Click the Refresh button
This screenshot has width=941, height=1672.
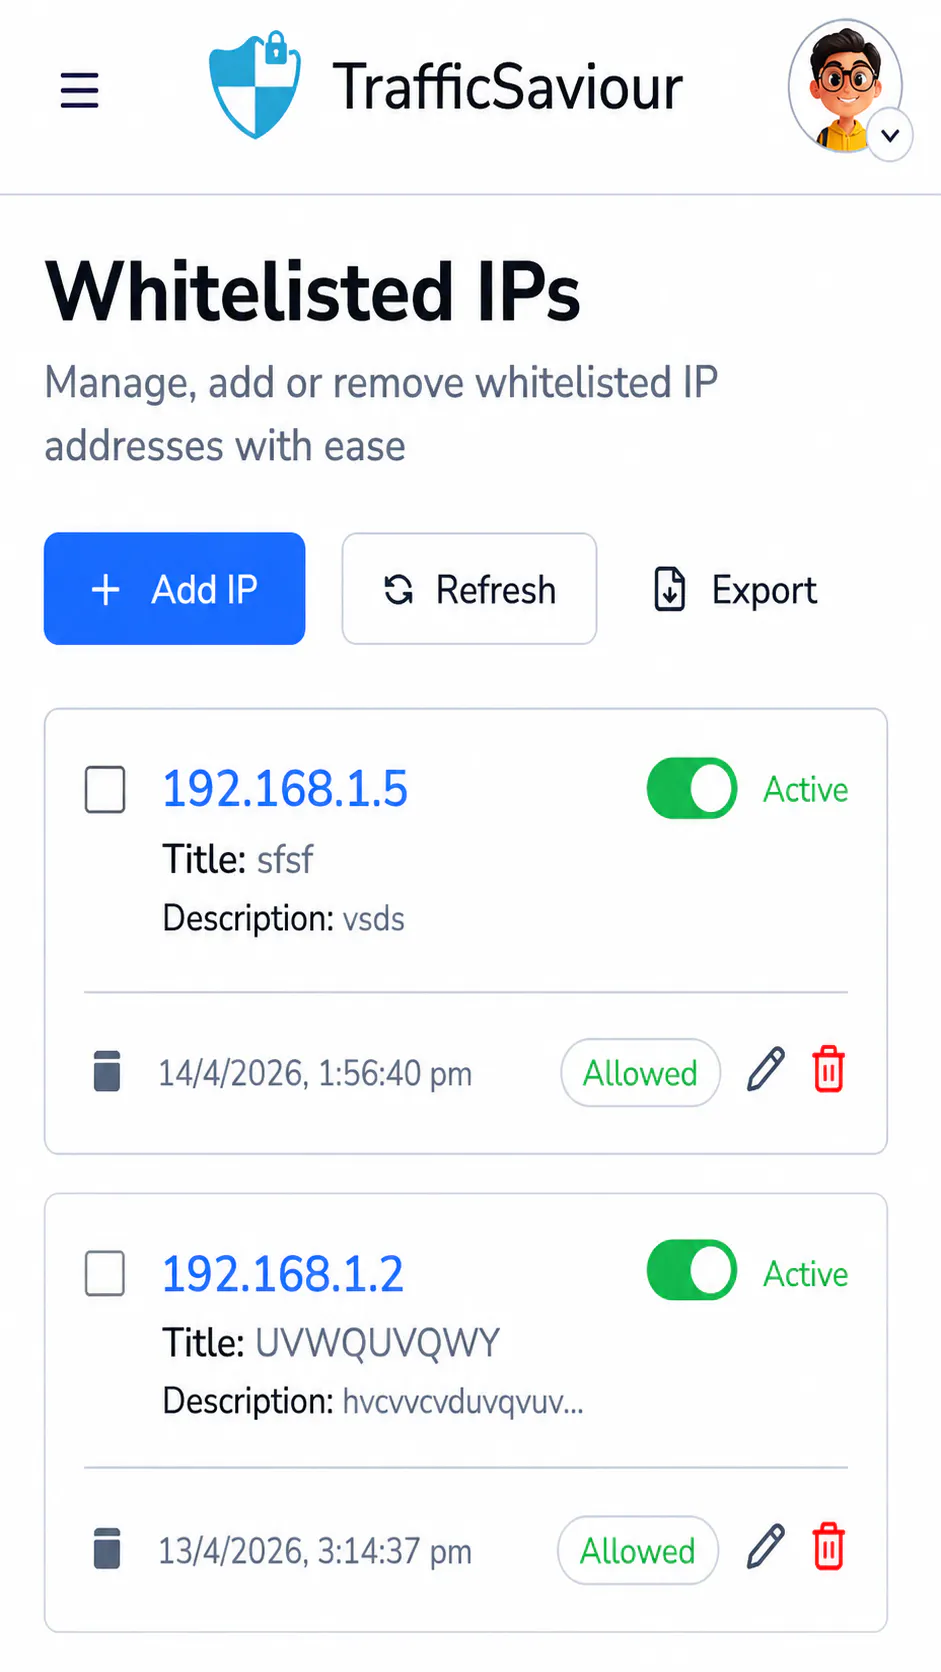click(469, 589)
